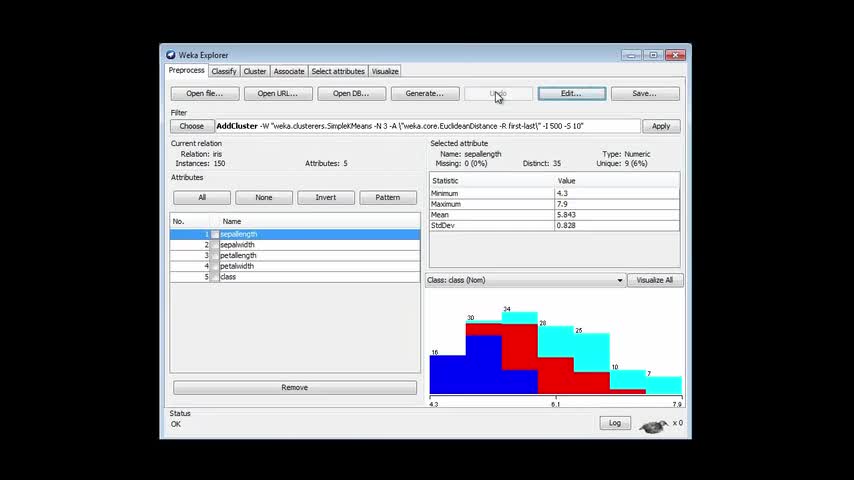Tick the petalwidth attribute checkbox

215,266
